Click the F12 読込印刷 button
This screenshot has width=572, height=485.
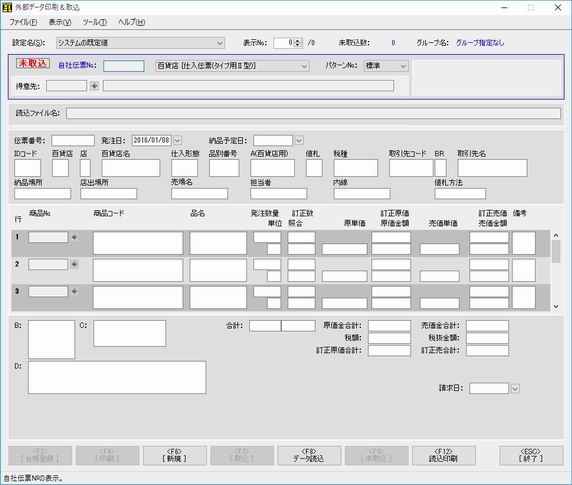coord(444,455)
